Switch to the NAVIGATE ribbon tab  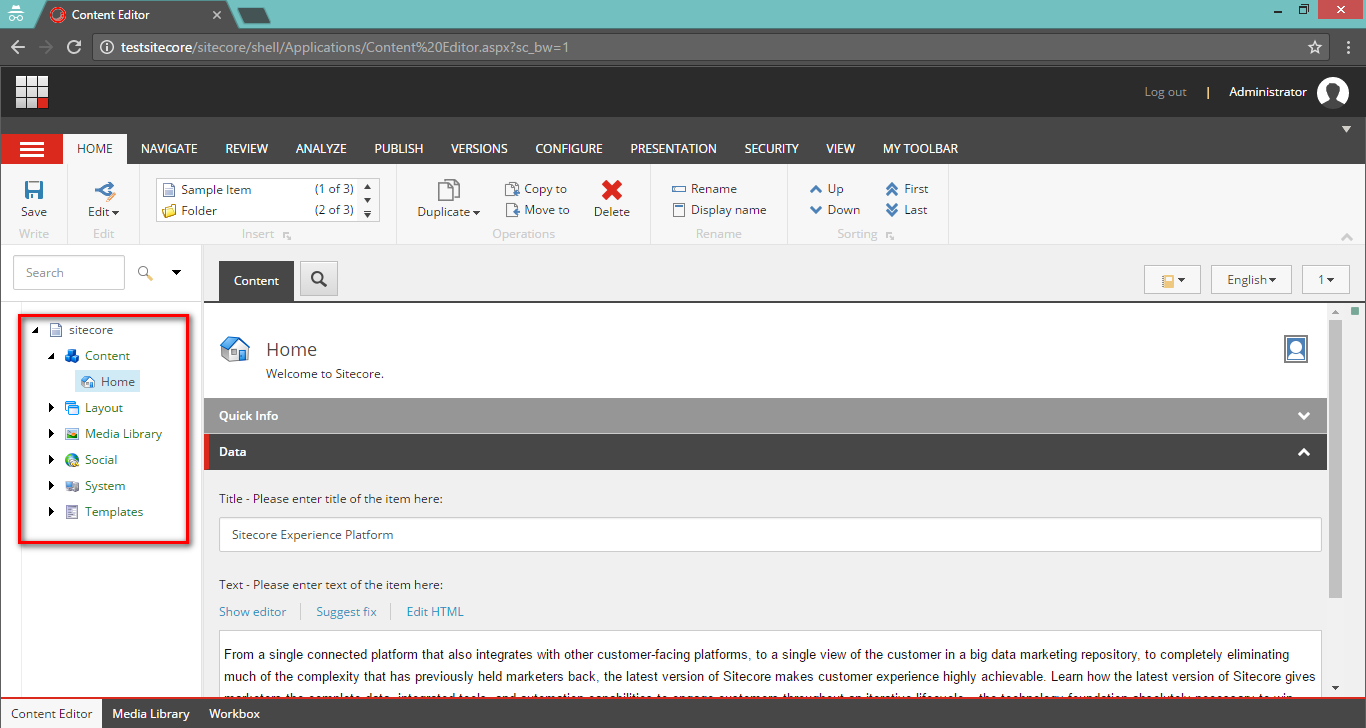click(x=169, y=149)
